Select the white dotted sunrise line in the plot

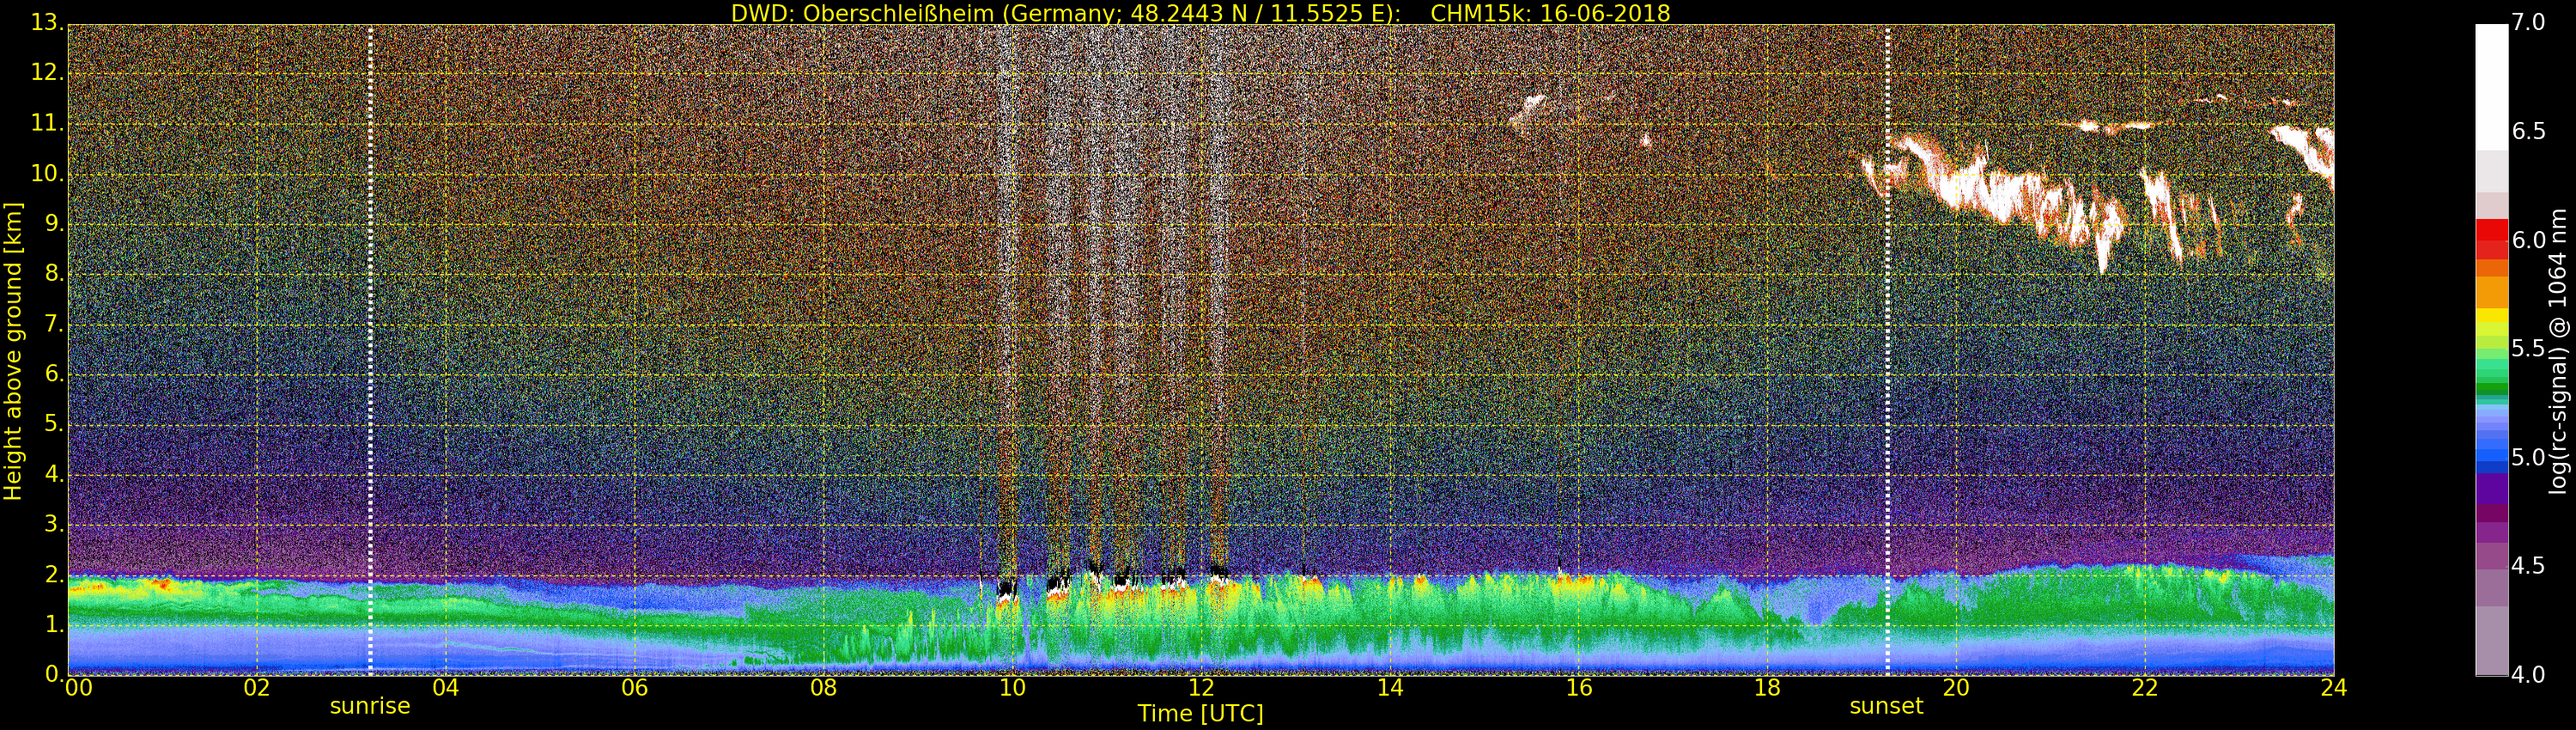(370, 350)
